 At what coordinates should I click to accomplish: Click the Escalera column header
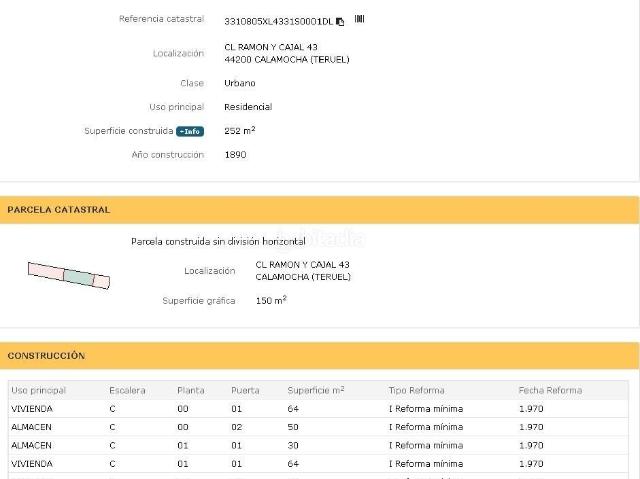point(127,390)
